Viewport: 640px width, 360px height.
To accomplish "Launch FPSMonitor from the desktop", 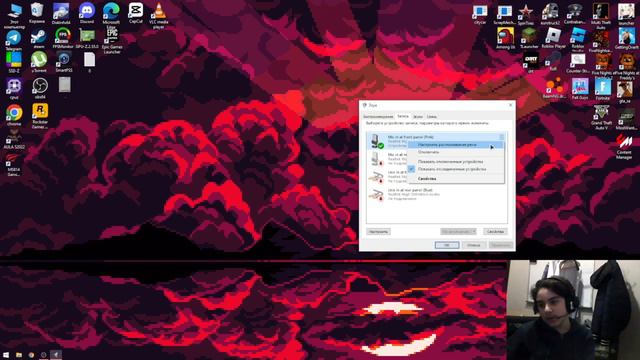I will coord(63,38).
